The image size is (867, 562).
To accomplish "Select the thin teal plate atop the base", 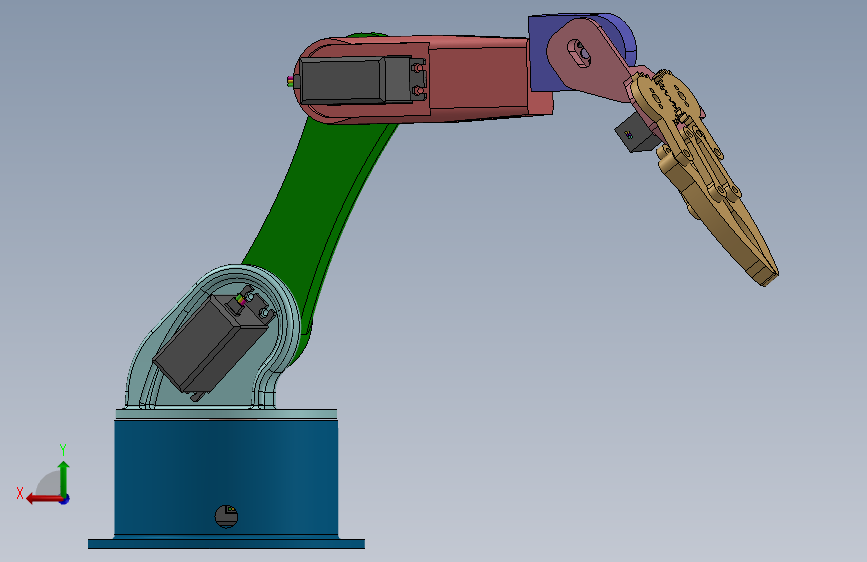I will click(226, 414).
